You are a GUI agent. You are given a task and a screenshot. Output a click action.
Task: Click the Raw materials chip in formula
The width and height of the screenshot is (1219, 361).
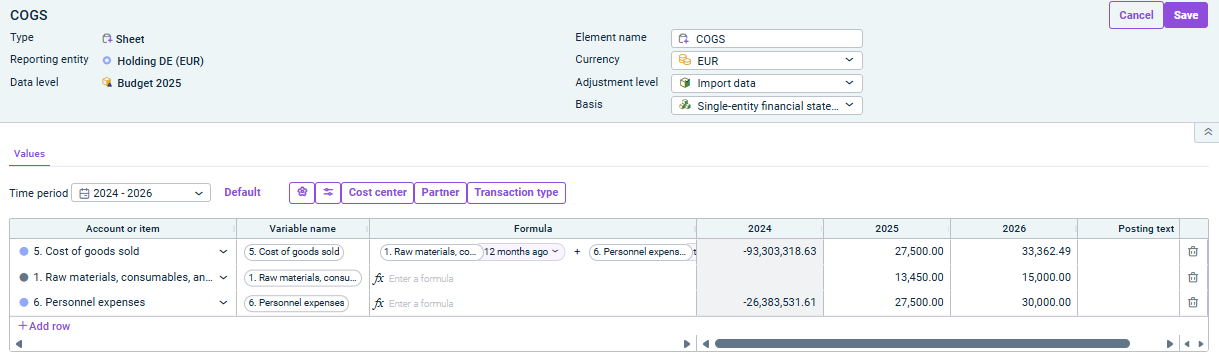click(432, 252)
